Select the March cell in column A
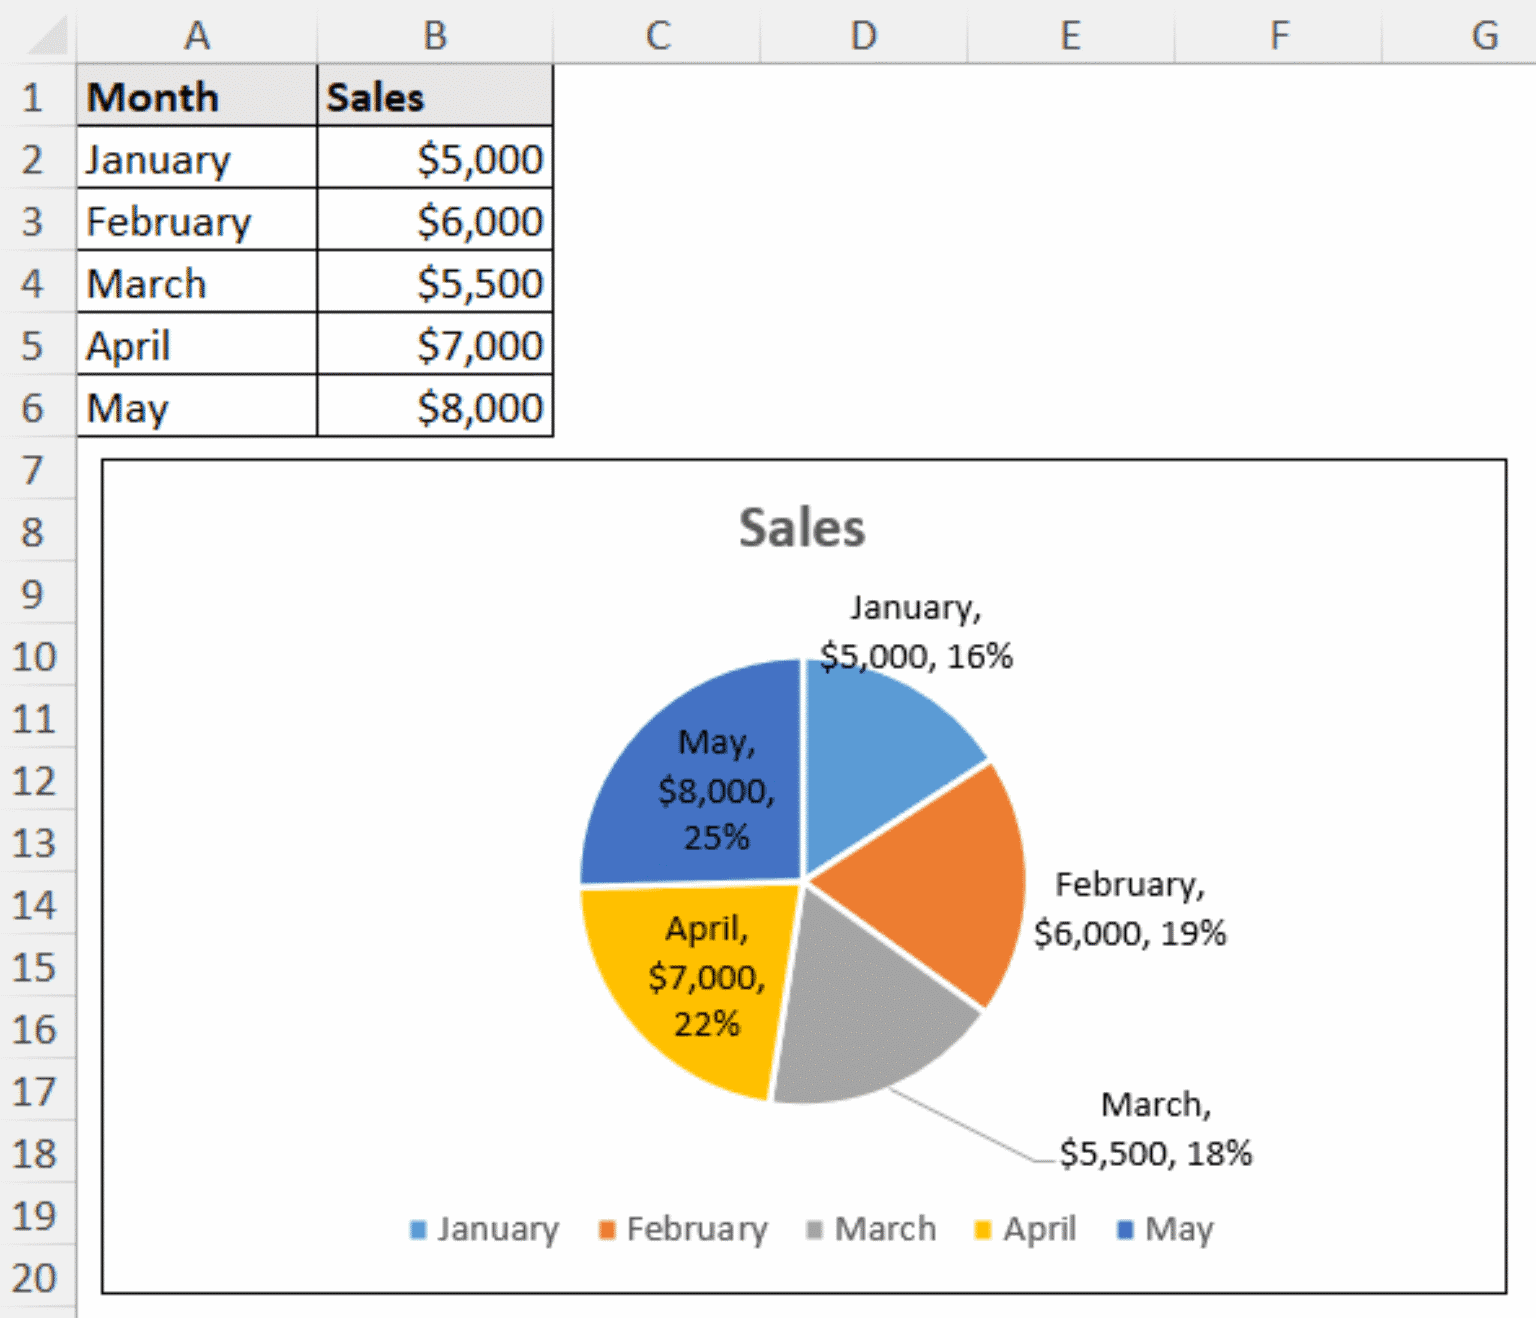The image size is (1536, 1318). [197, 283]
